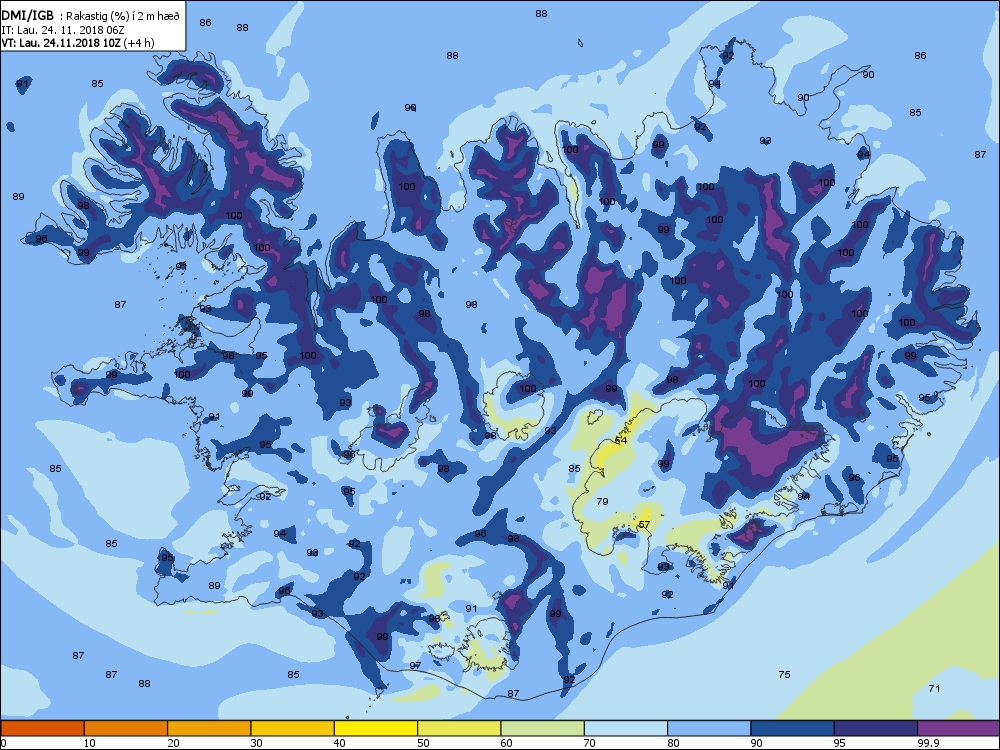Screen dimensions: 1000x750
Task: Click the pale green 60–70 legend swatch
Action: click(x=543, y=728)
